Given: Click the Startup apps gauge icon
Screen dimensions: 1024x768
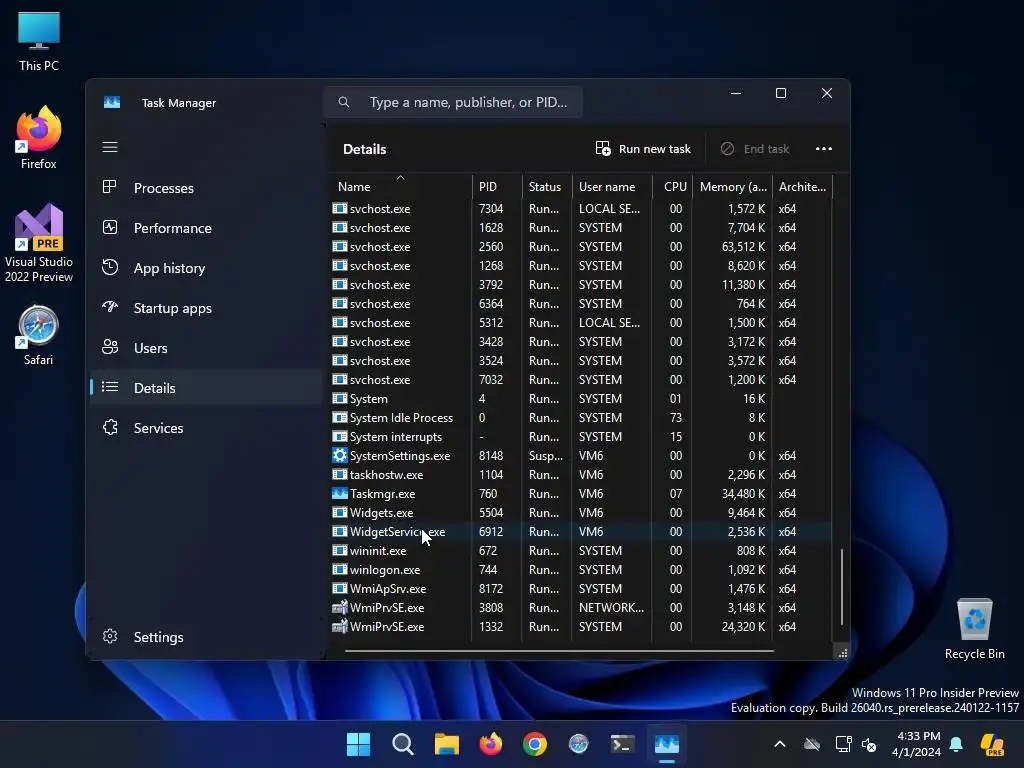Looking at the screenshot, I should 110,307.
